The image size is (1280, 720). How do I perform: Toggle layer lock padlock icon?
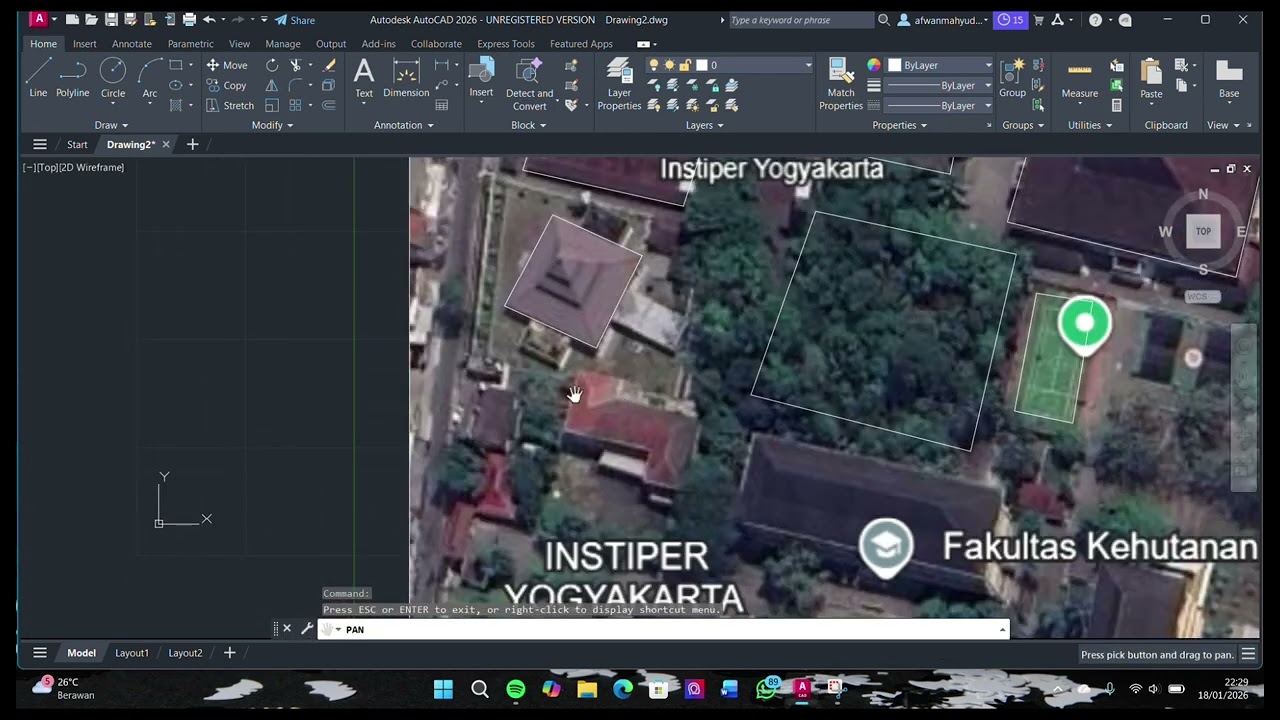(x=684, y=65)
